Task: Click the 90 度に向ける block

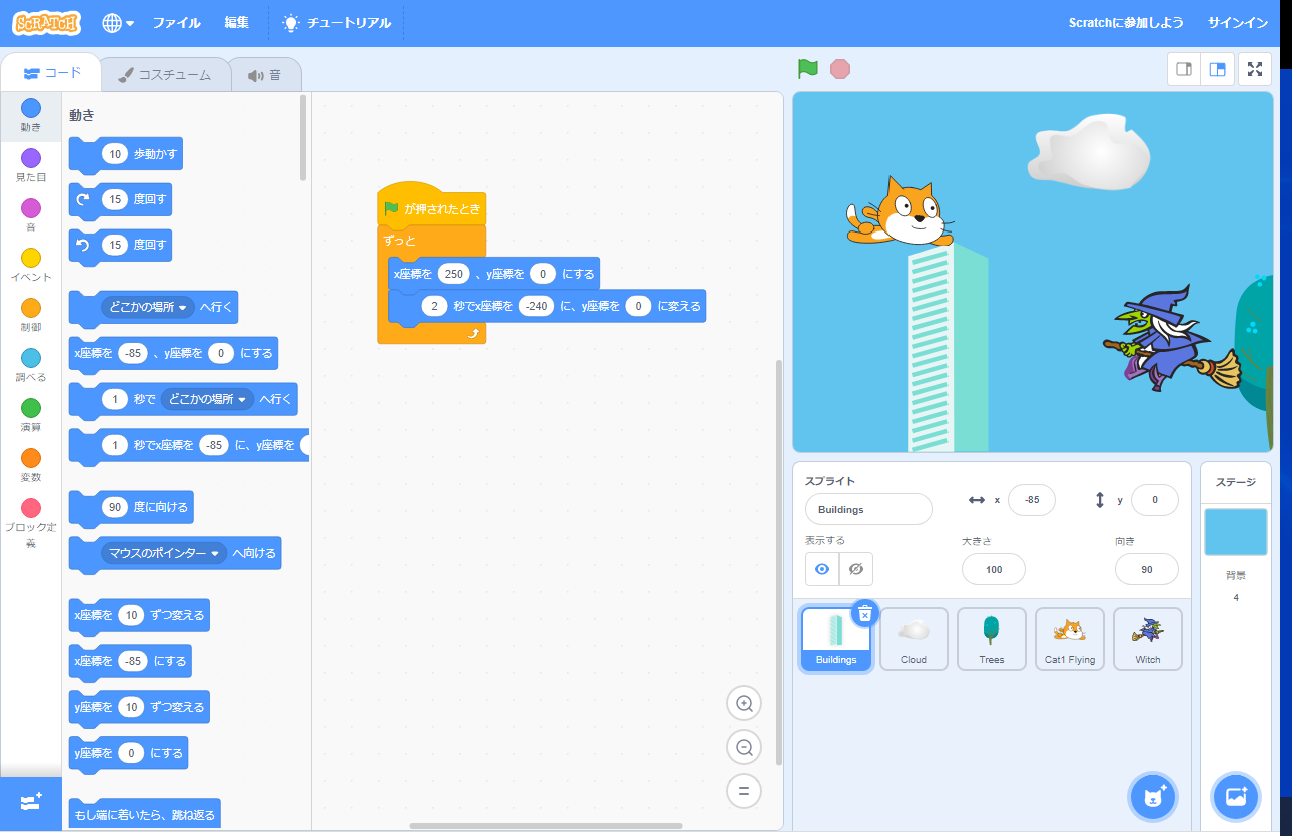Action: point(131,507)
